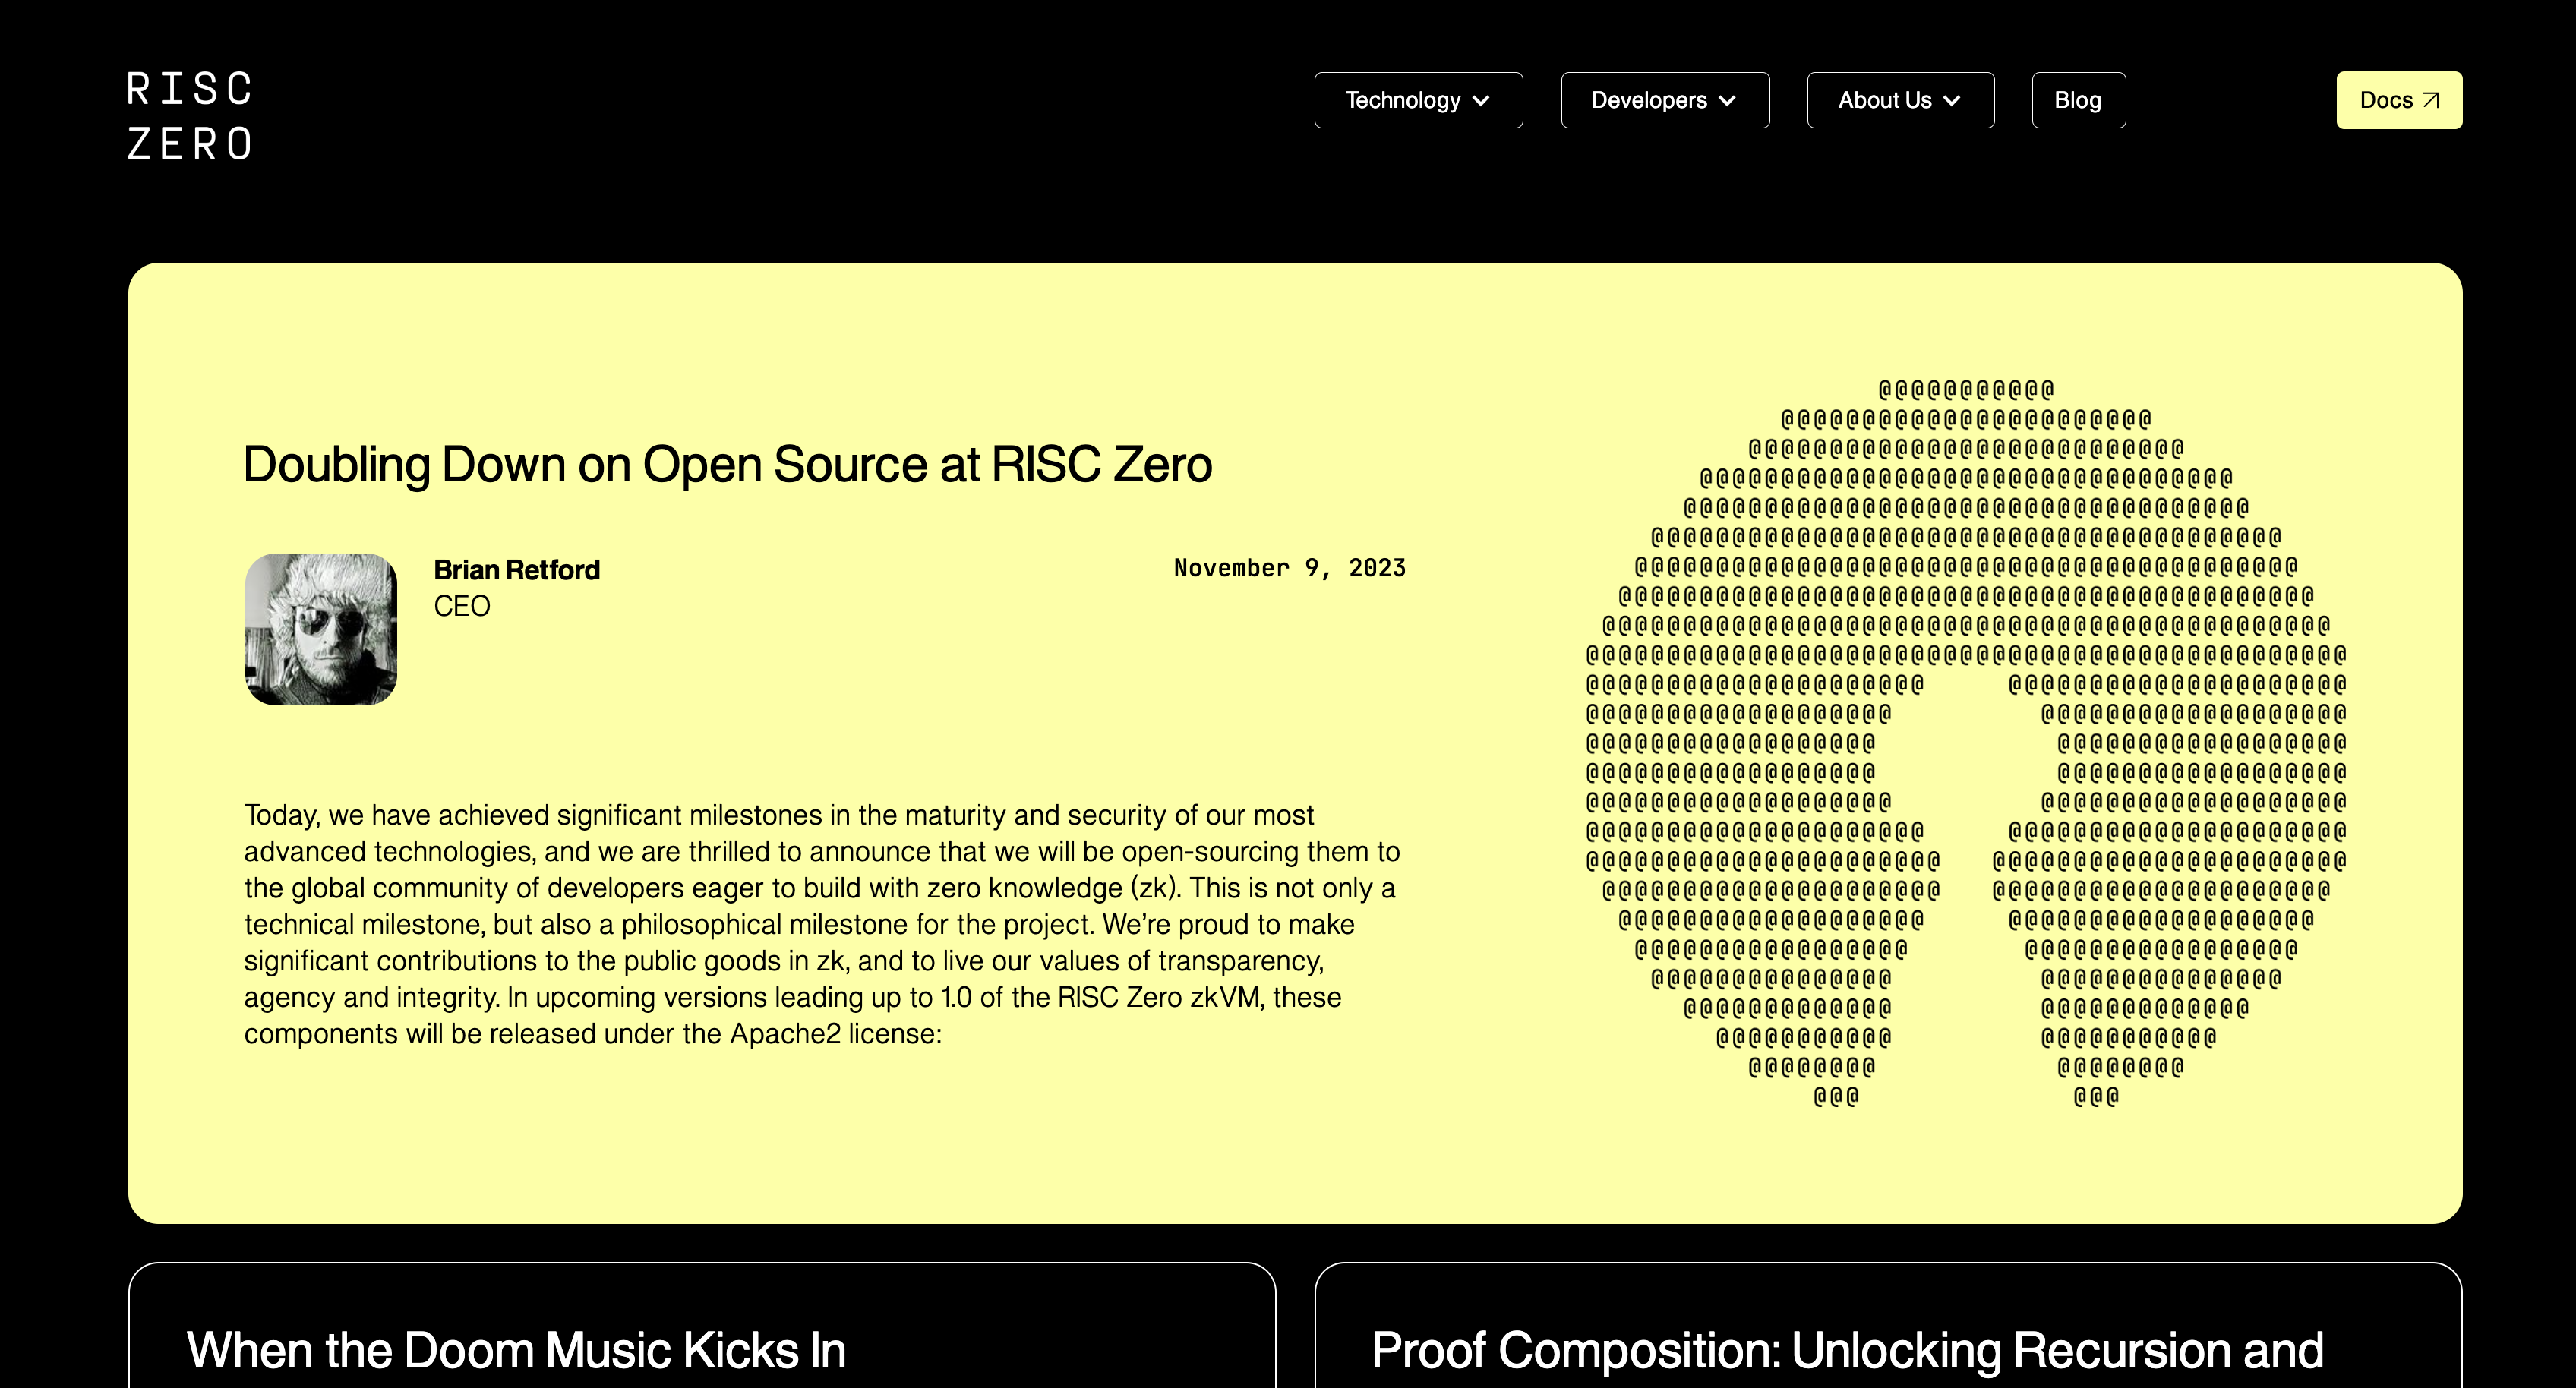The width and height of the screenshot is (2576, 1388).
Task: Click Brian Retford's profile photo
Action: tap(321, 629)
